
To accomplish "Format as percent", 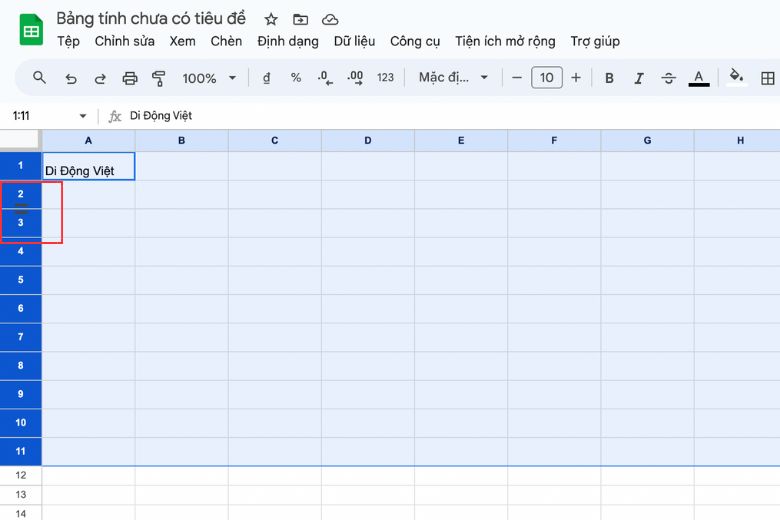I will 296,78.
